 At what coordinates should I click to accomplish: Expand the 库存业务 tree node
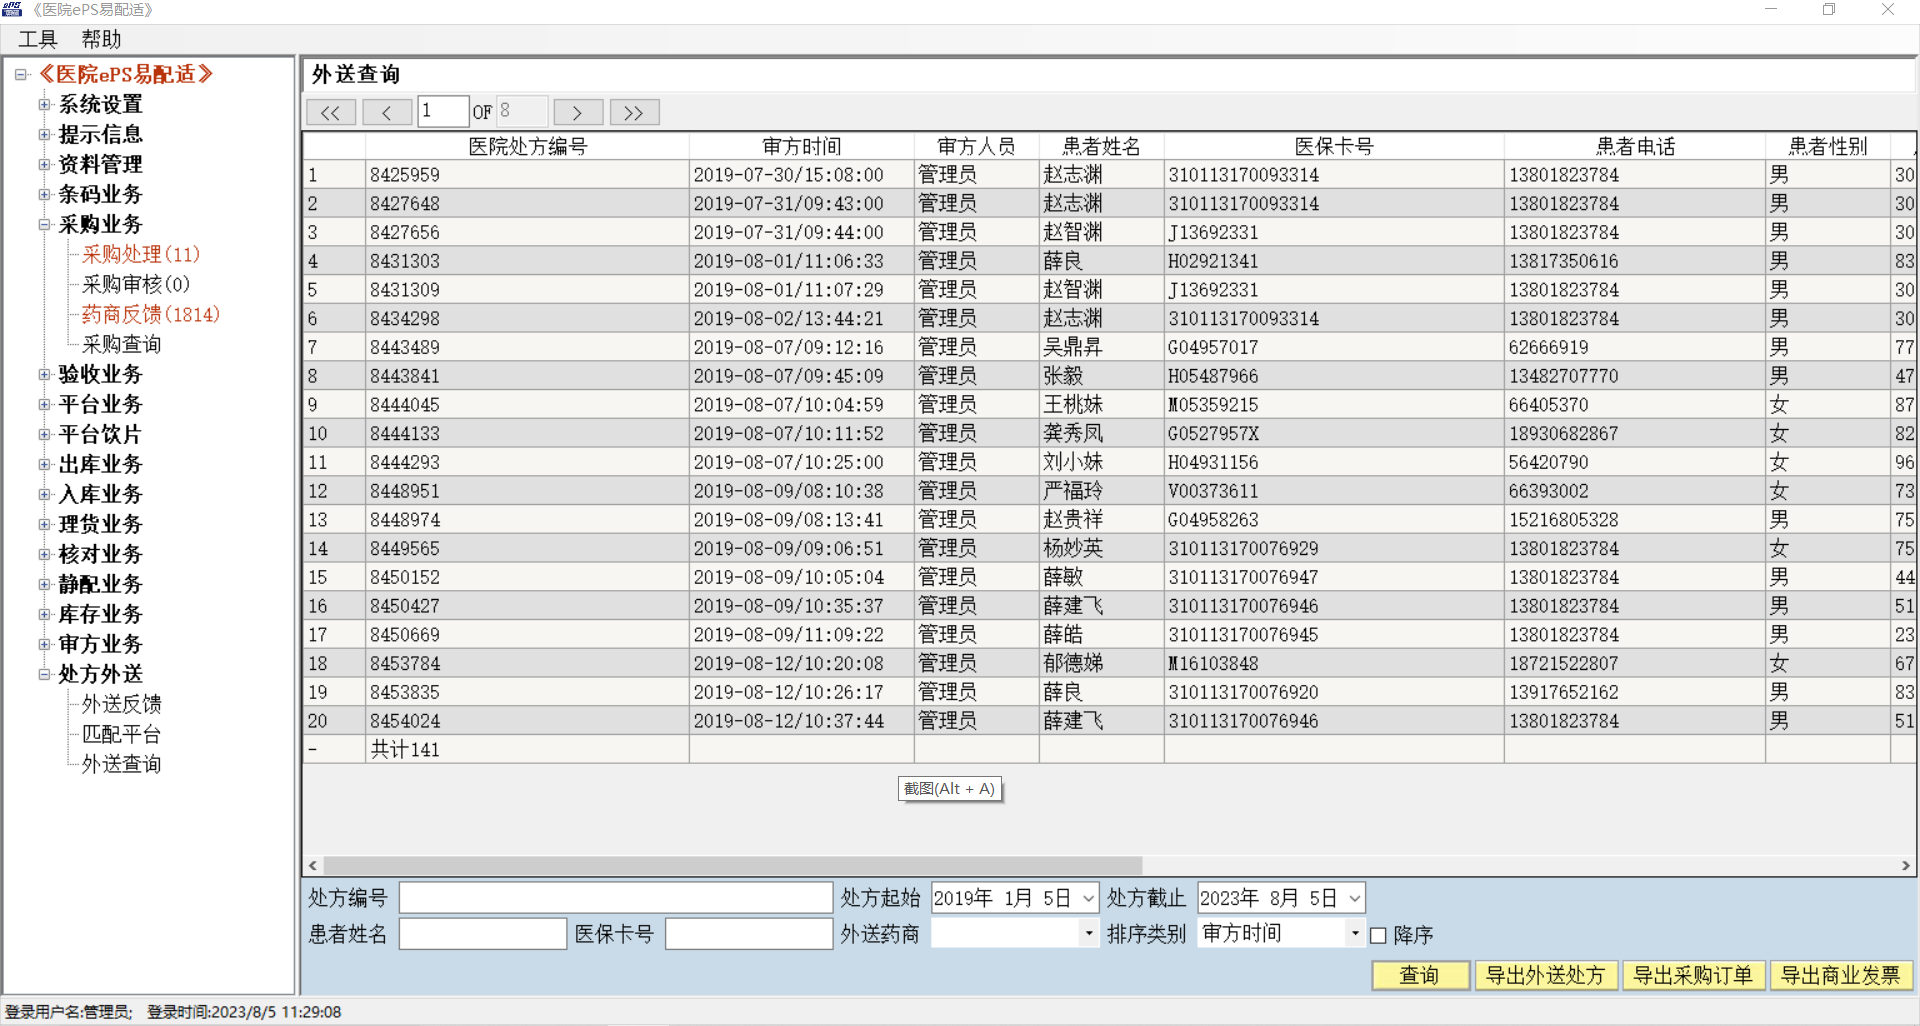point(44,614)
